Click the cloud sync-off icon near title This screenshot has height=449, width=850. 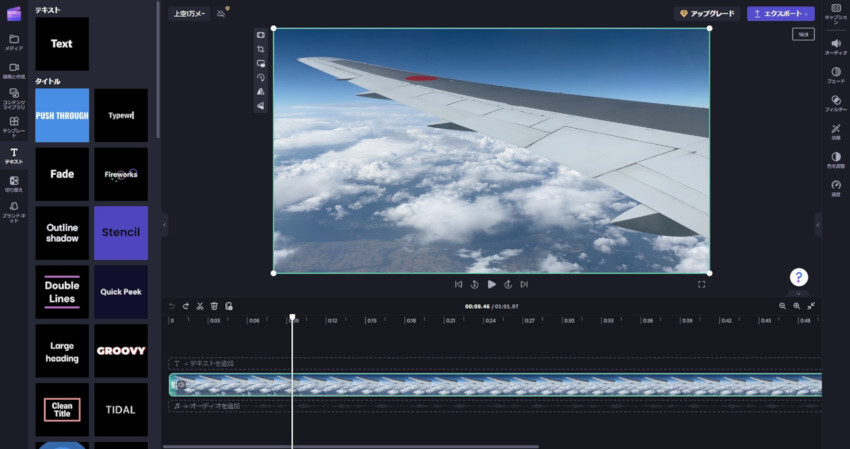(221, 14)
